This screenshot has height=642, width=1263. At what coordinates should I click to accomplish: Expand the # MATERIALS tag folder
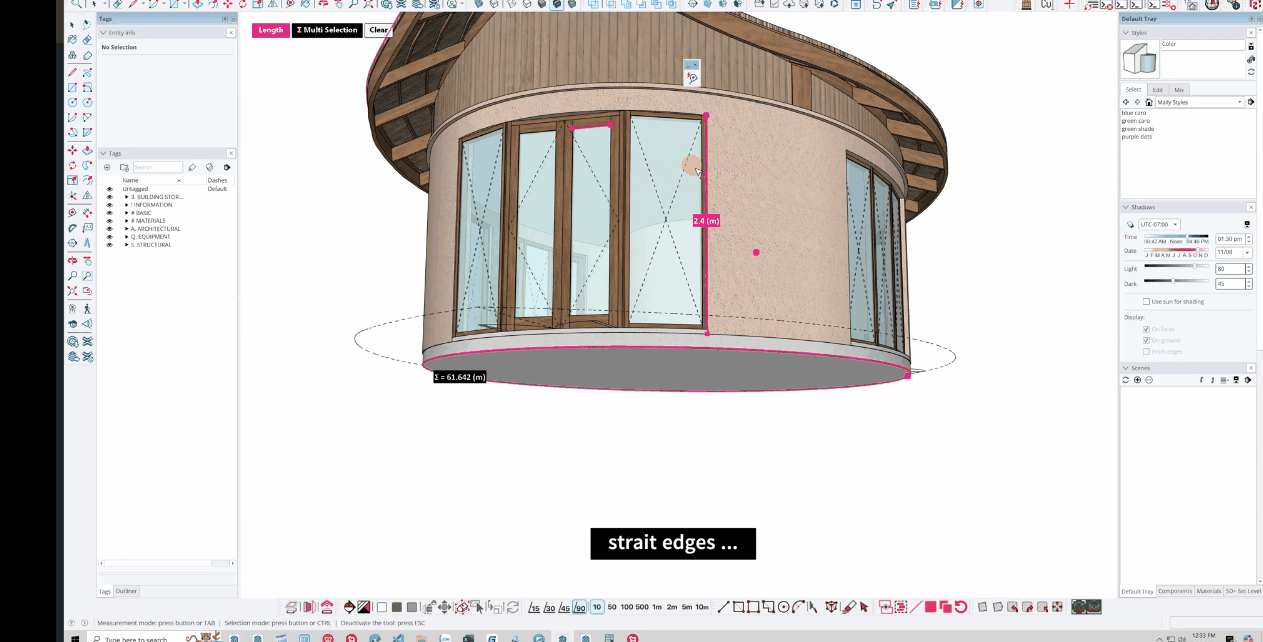point(127,221)
